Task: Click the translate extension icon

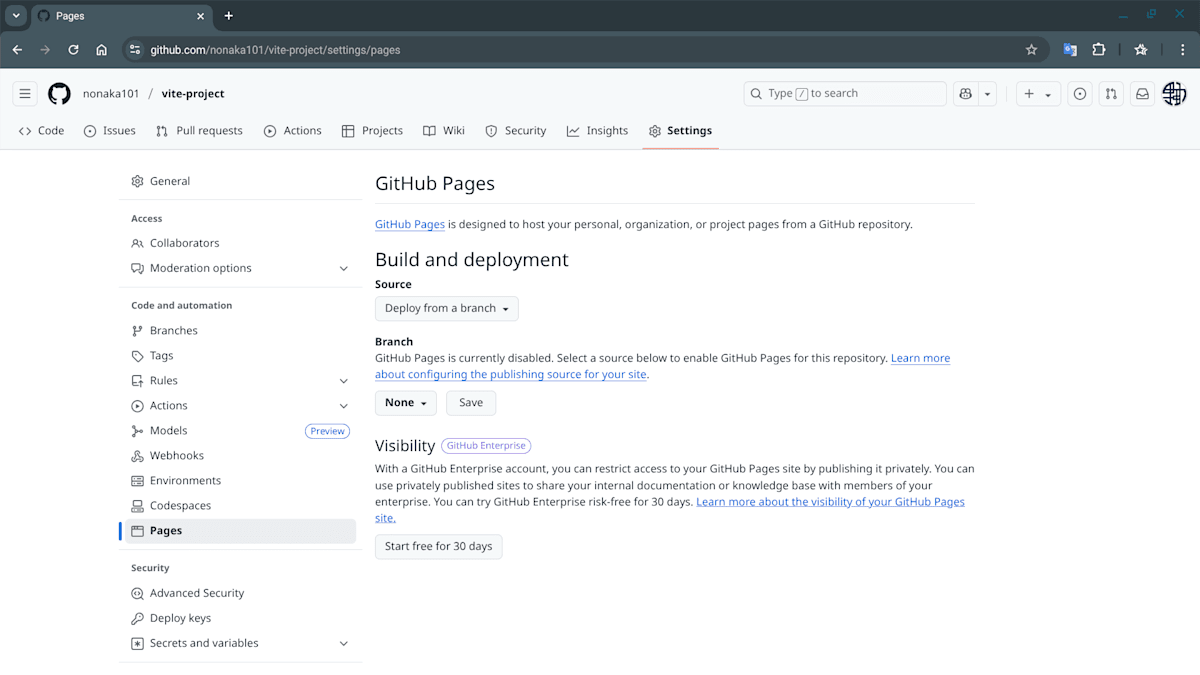Action: pyautogui.click(x=1070, y=50)
